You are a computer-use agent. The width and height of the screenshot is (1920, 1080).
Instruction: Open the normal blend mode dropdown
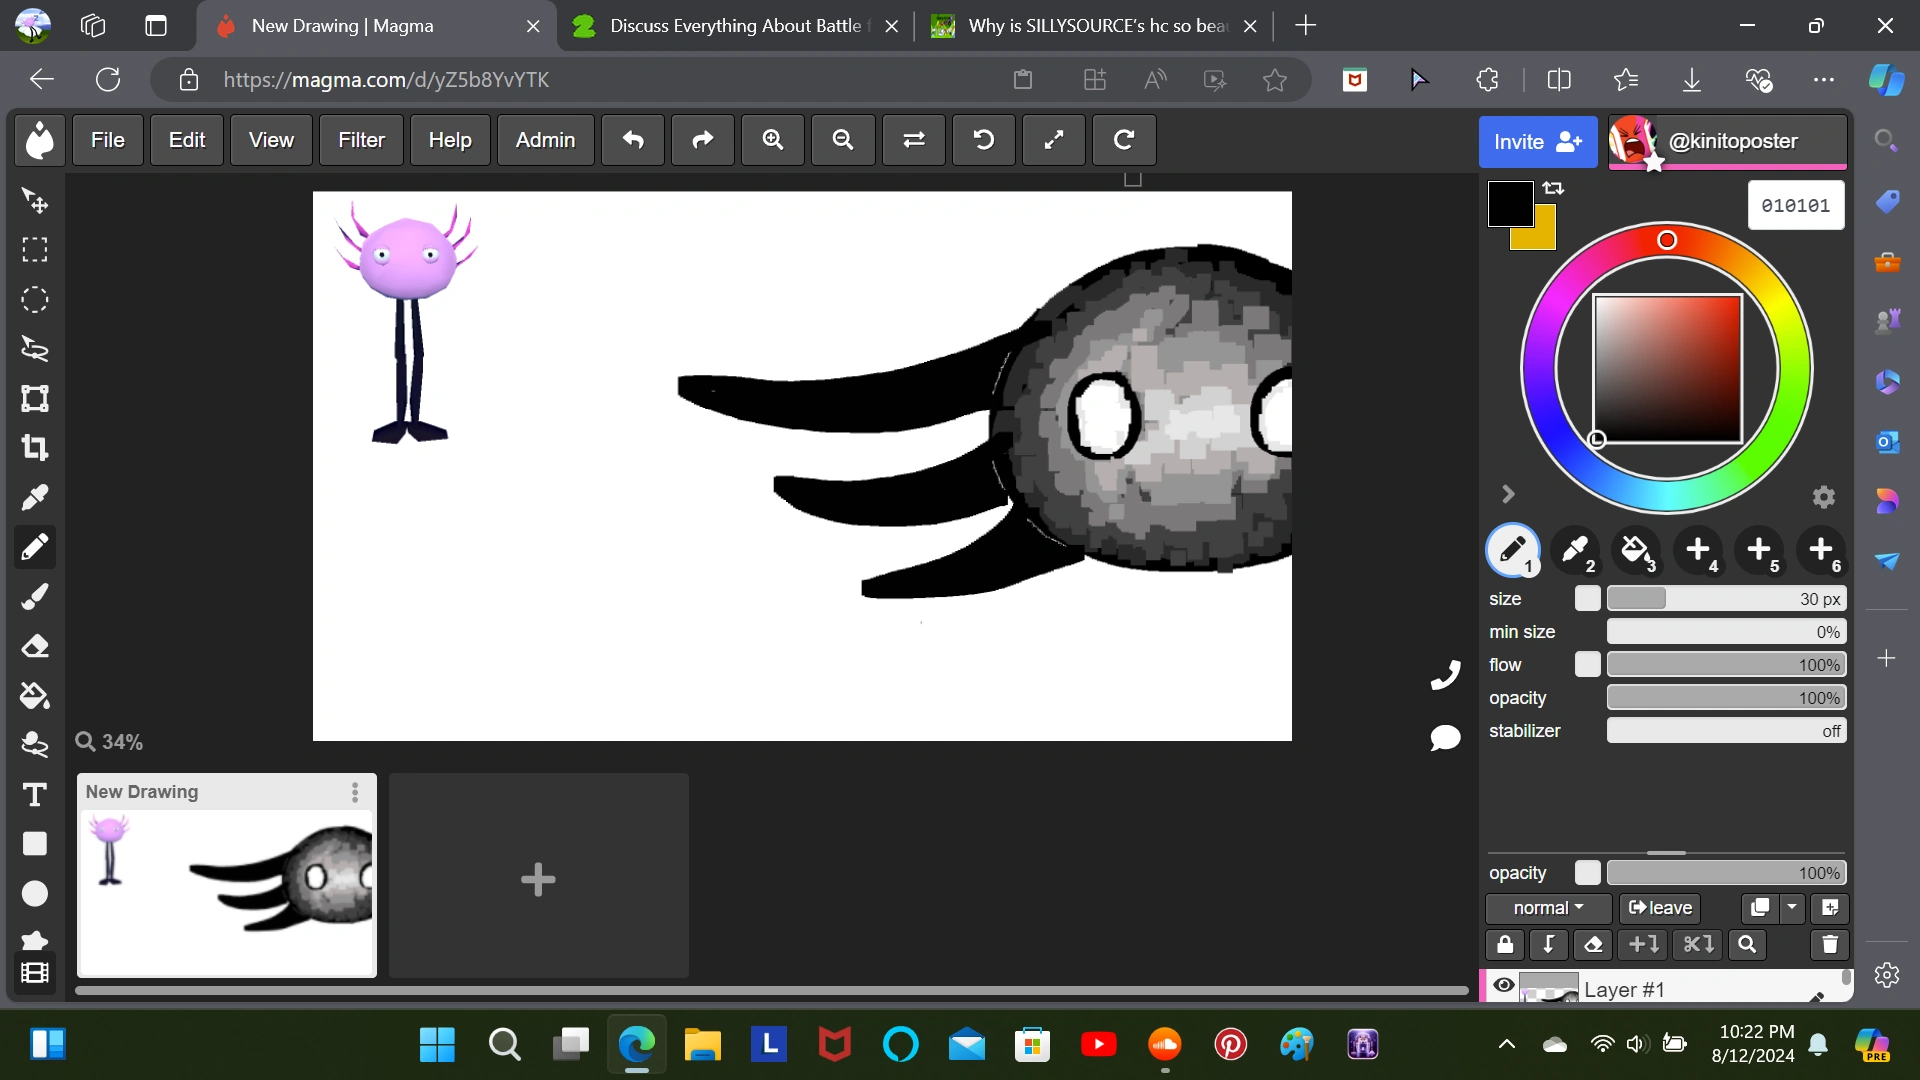point(1547,908)
